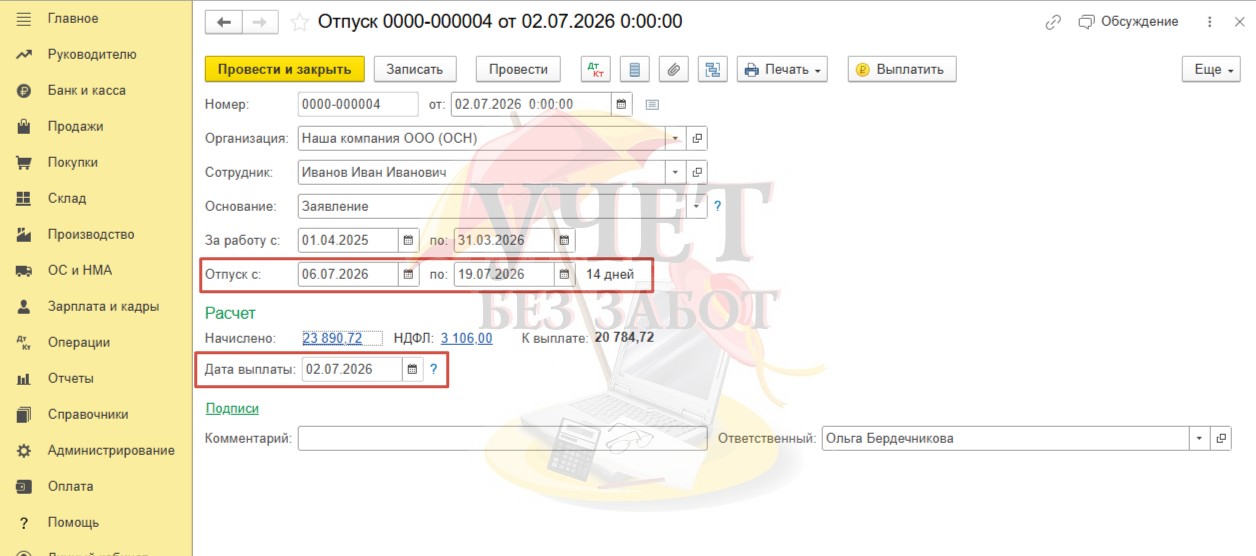Viewport: 1256px width, 556px height.
Task: Go to the Продажи section
Action: (x=76, y=127)
